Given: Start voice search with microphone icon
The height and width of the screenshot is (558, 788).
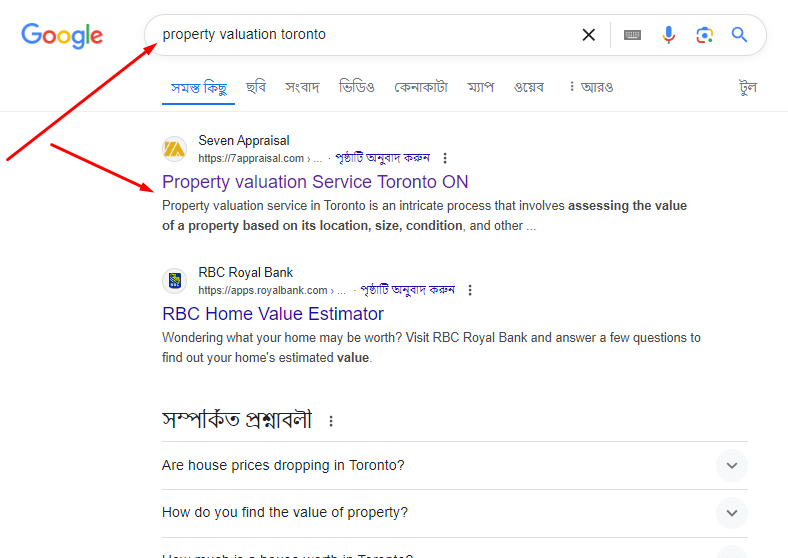Looking at the screenshot, I should tap(668, 35).
